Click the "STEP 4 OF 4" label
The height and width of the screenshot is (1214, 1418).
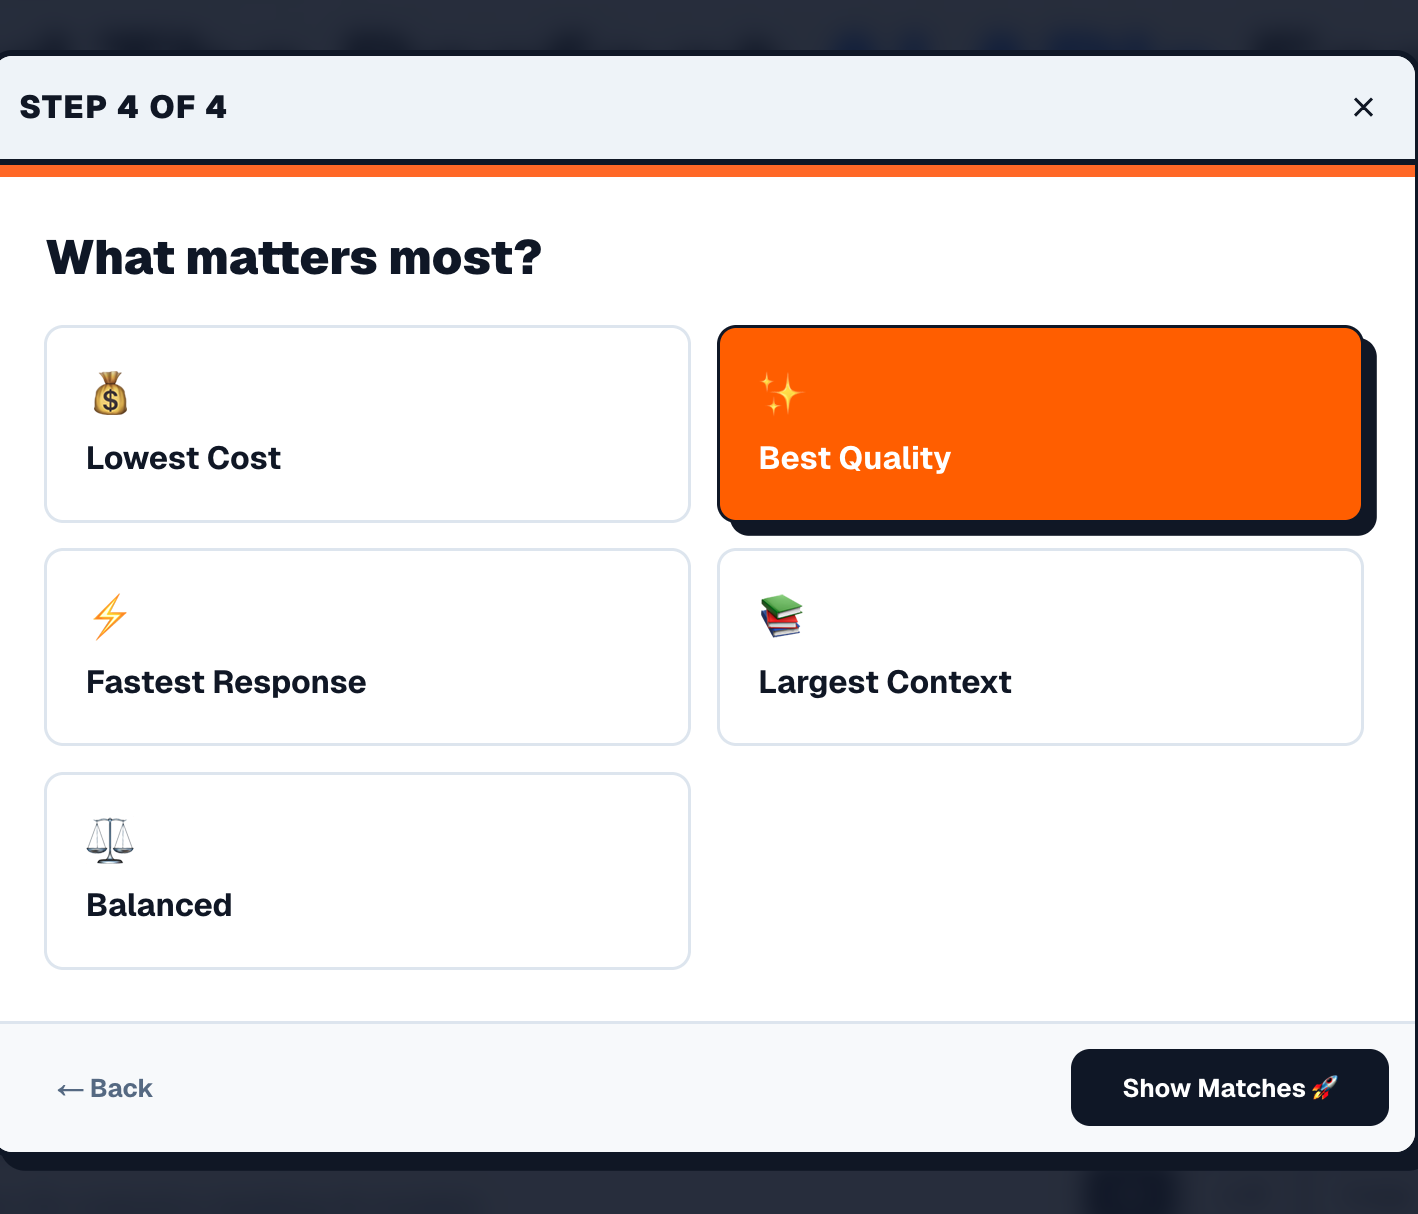[x=123, y=107]
